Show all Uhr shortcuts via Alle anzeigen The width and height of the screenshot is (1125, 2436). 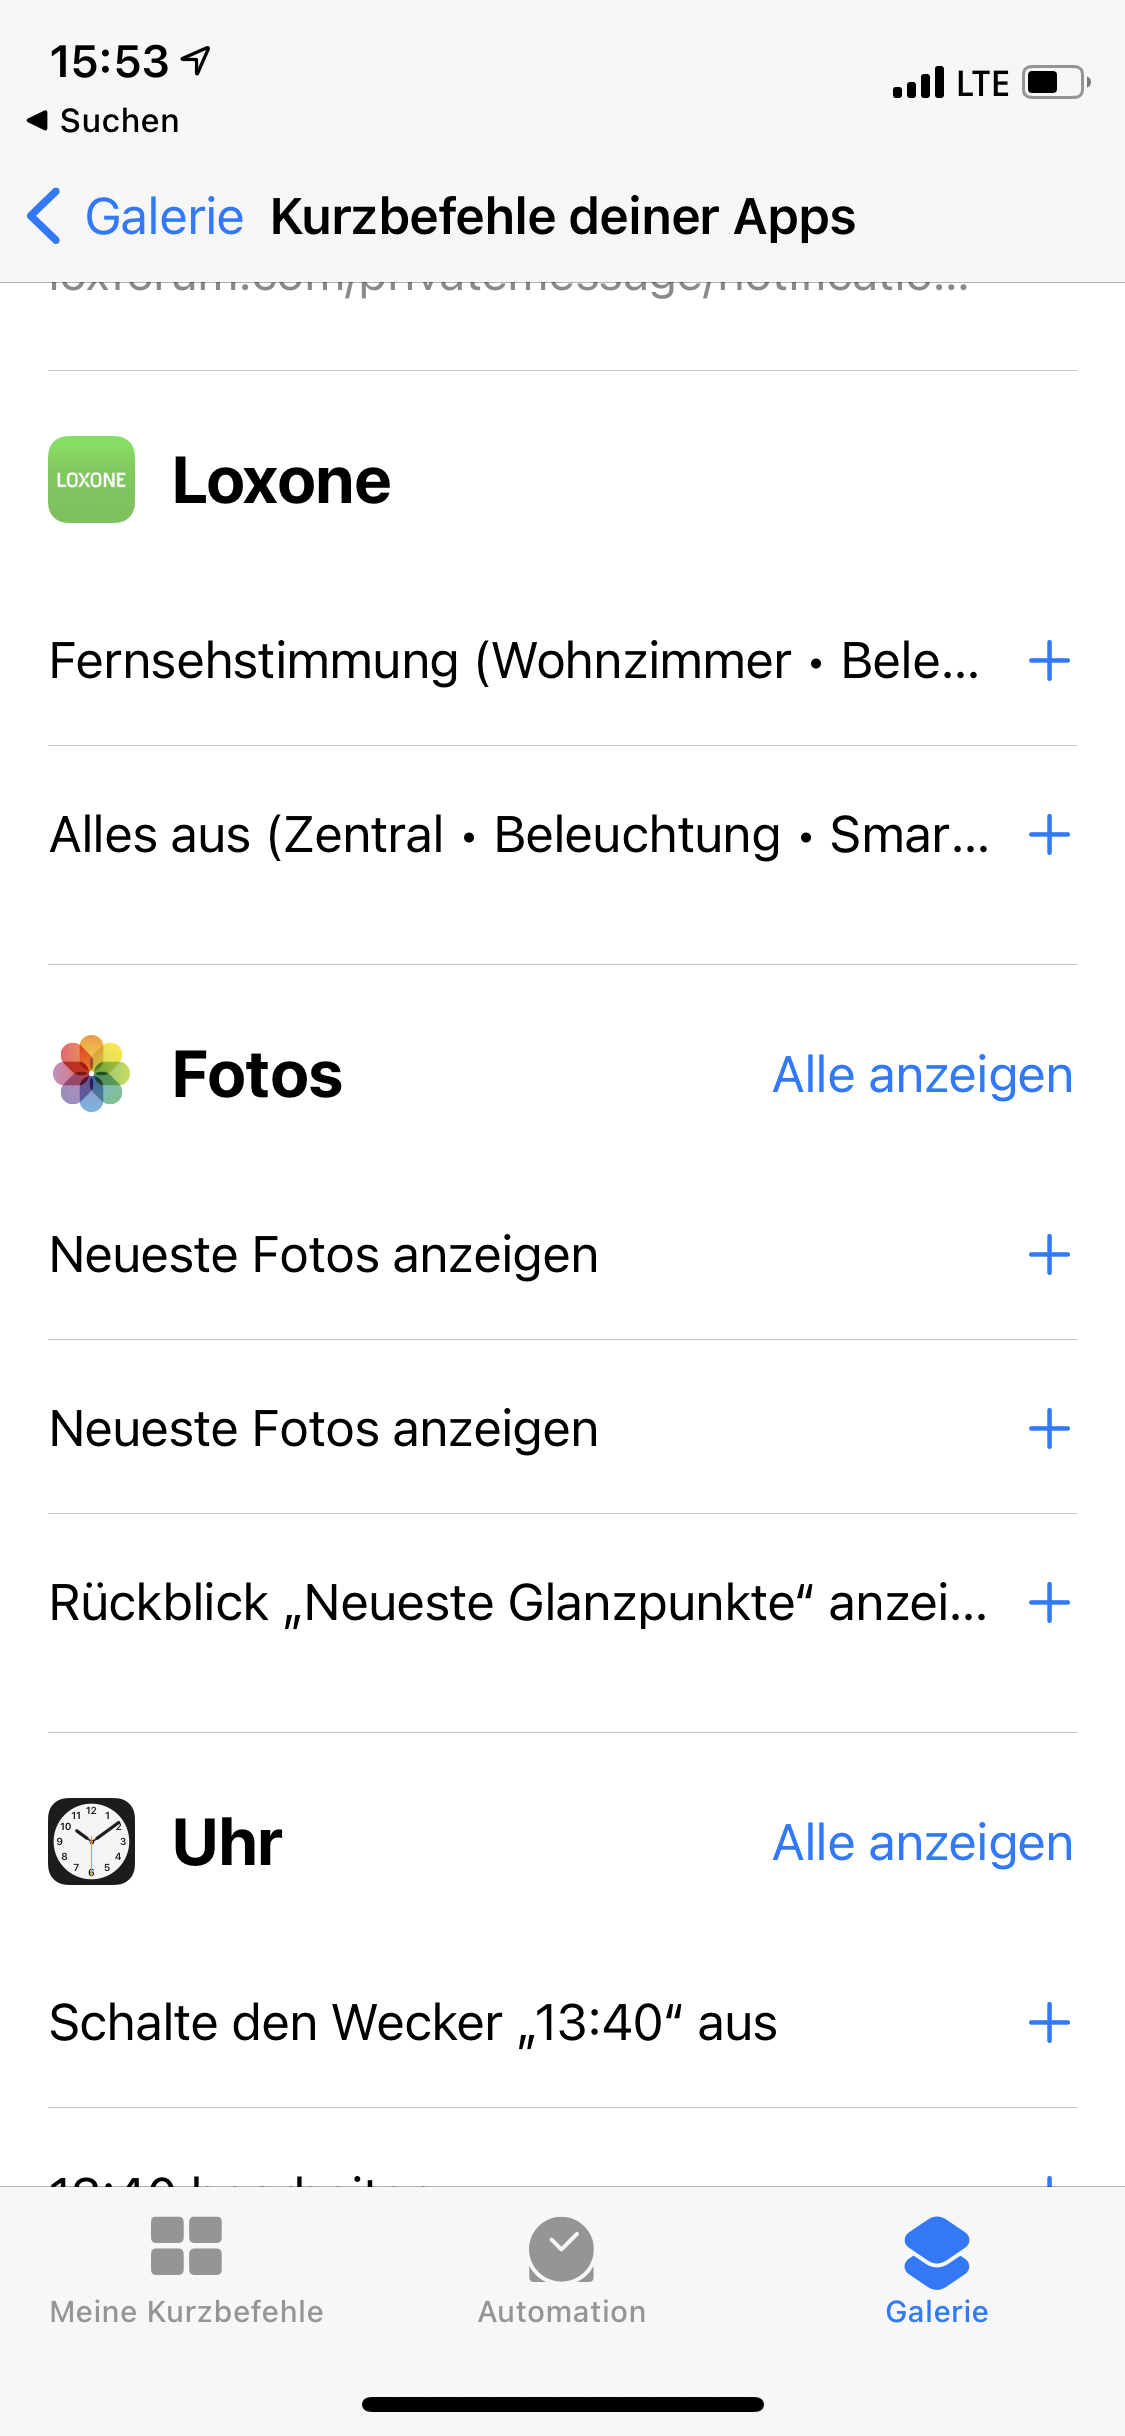922,1843
